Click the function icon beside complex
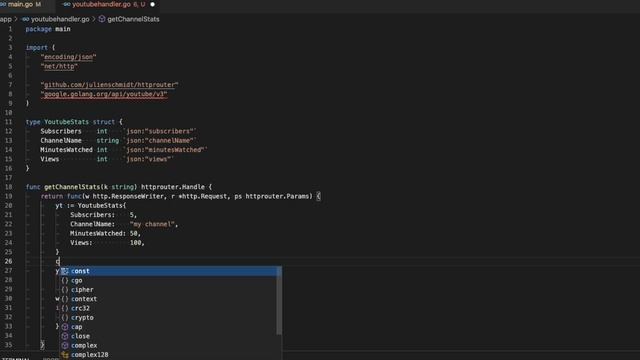Viewport: 640px width, 360px height. pyautogui.click(x=64, y=346)
